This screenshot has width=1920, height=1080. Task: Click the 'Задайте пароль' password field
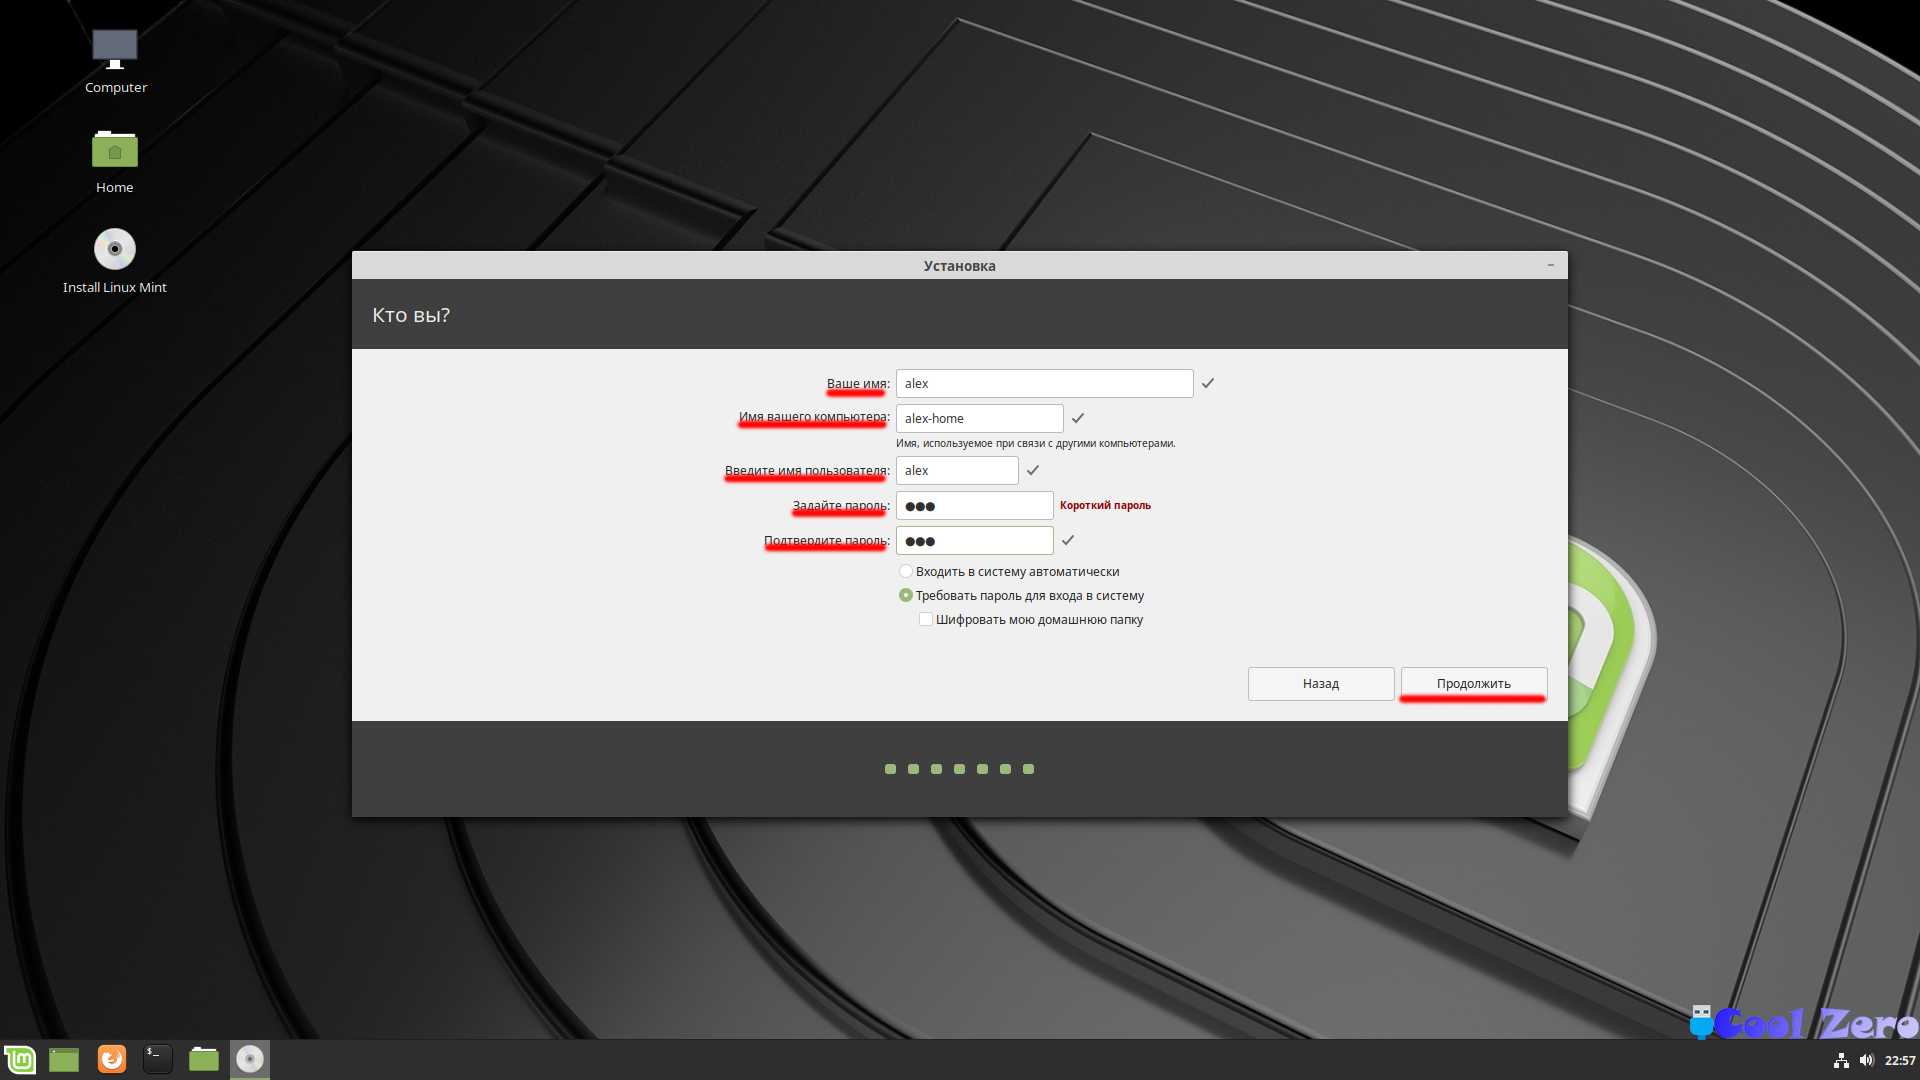pyautogui.click(x=974, y=506)
